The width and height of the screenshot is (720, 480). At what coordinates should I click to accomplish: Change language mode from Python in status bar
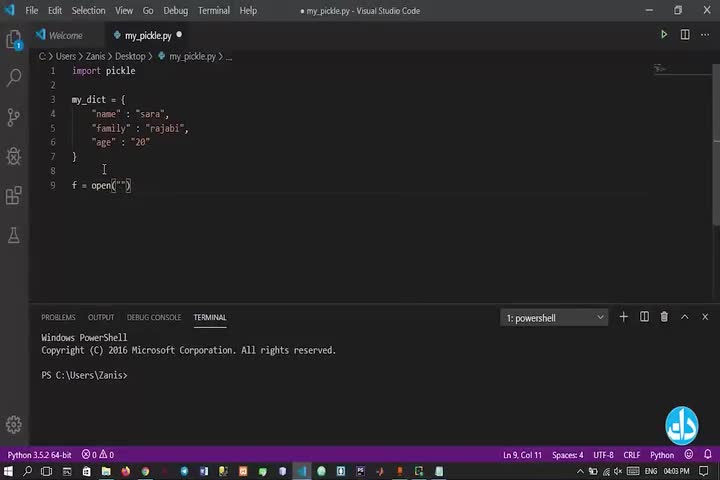(662, 455)
